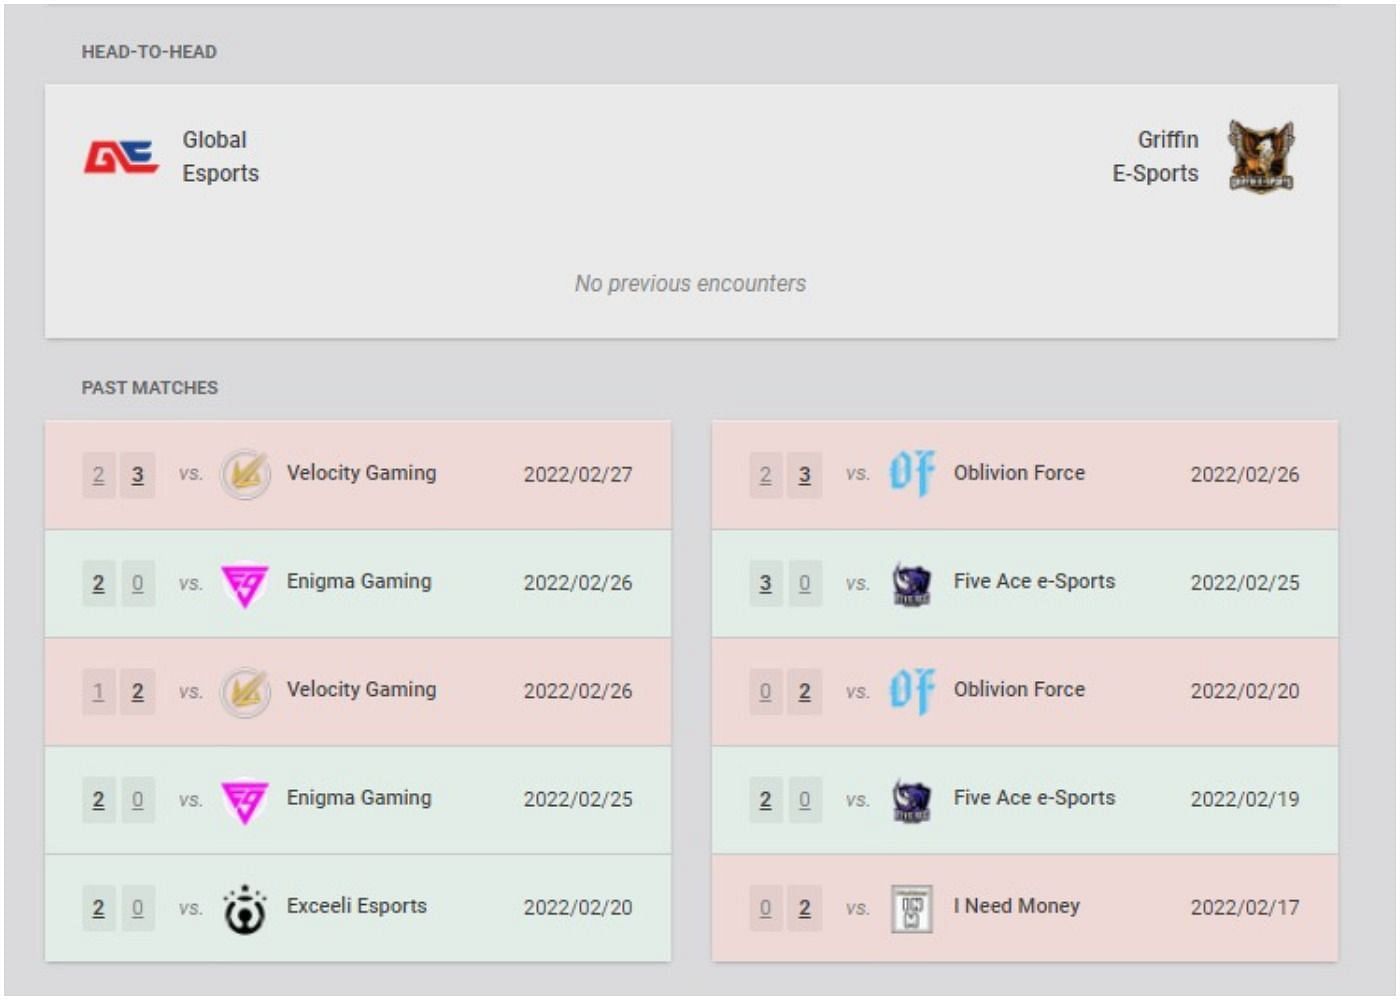Open Enigma Gaming name dated 2022/02/26

pyautogui.click(x=359, y=581)
